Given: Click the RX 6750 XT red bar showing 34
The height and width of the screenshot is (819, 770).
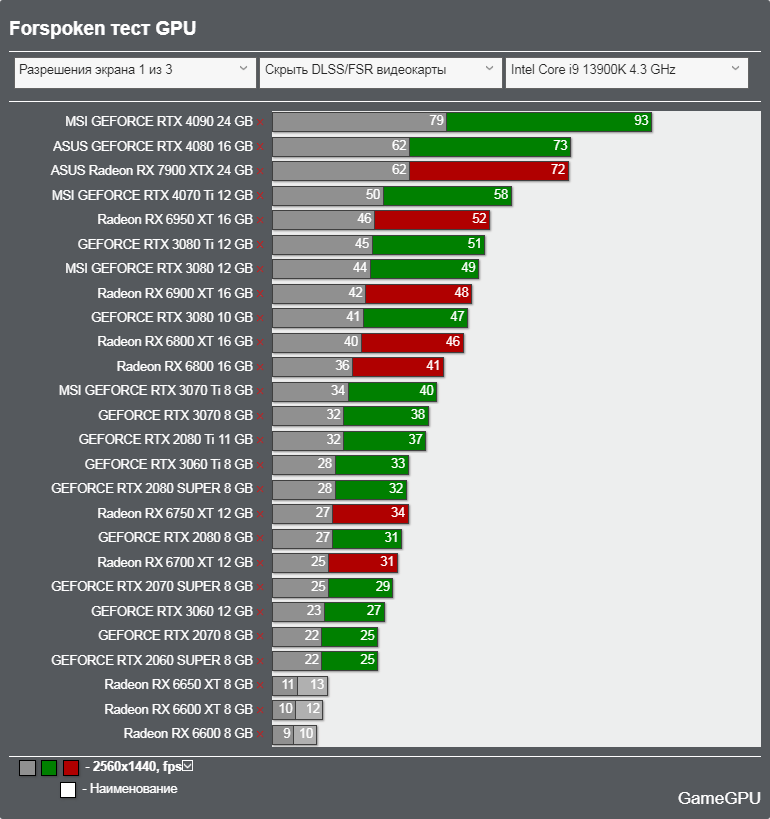Looking at the screenshot, I should (x=370, y=513).
